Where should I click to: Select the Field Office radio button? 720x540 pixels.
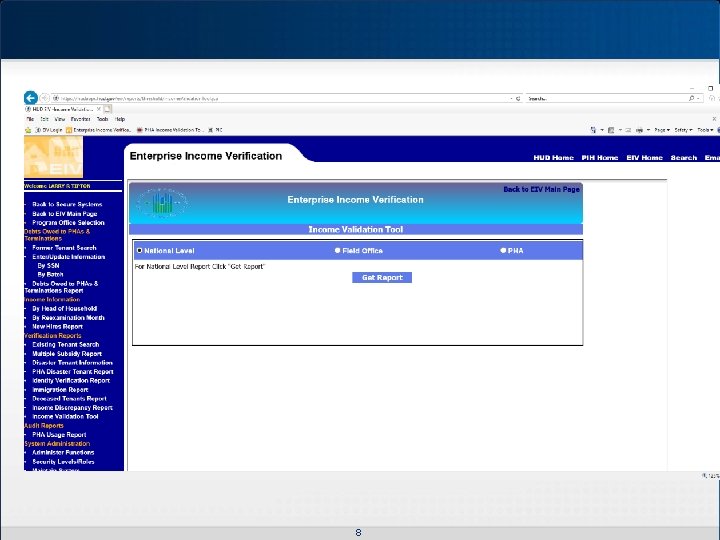click(338, 250)
